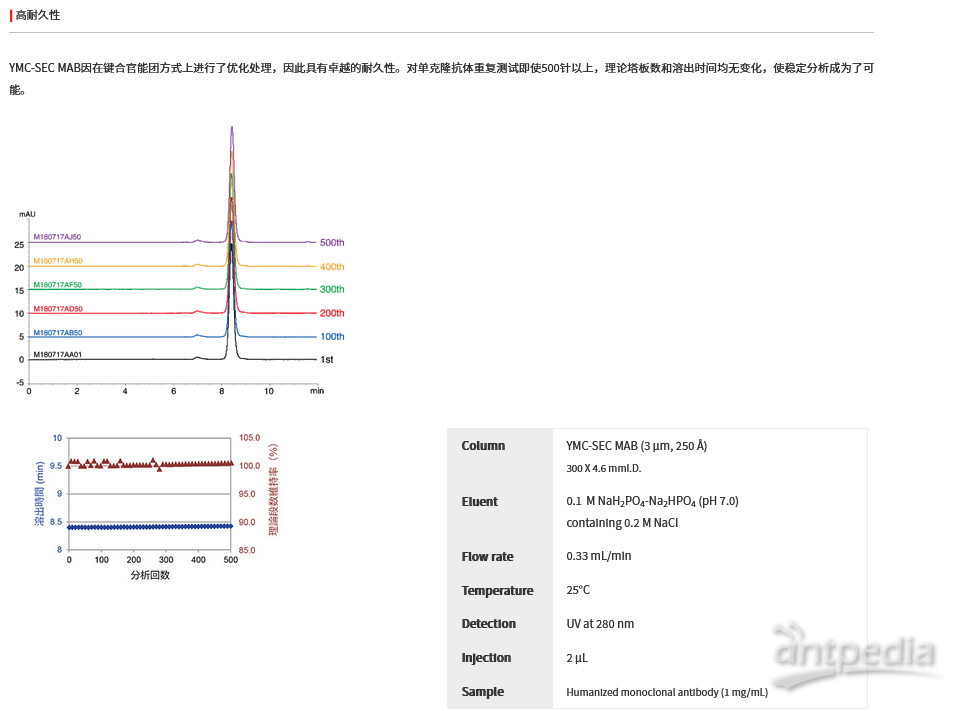Viewport: 962px width, 711px height.
Task: Select the YMC-SEC MAB (3 µm, 250 Å) cell
Action: [636, 446]
